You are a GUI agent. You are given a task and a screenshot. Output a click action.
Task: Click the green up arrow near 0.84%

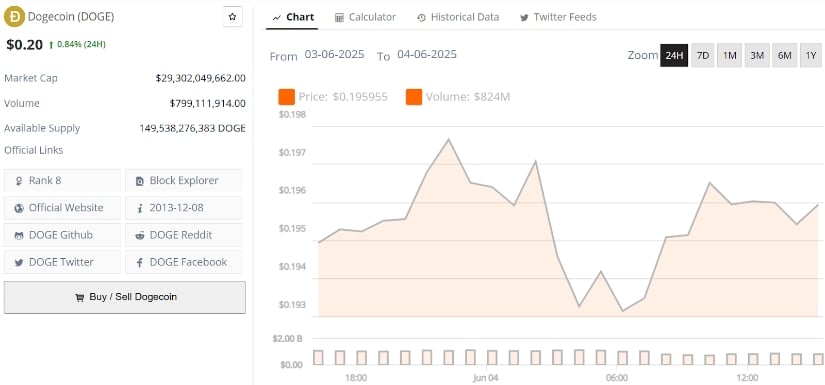(x=51, y=45)
